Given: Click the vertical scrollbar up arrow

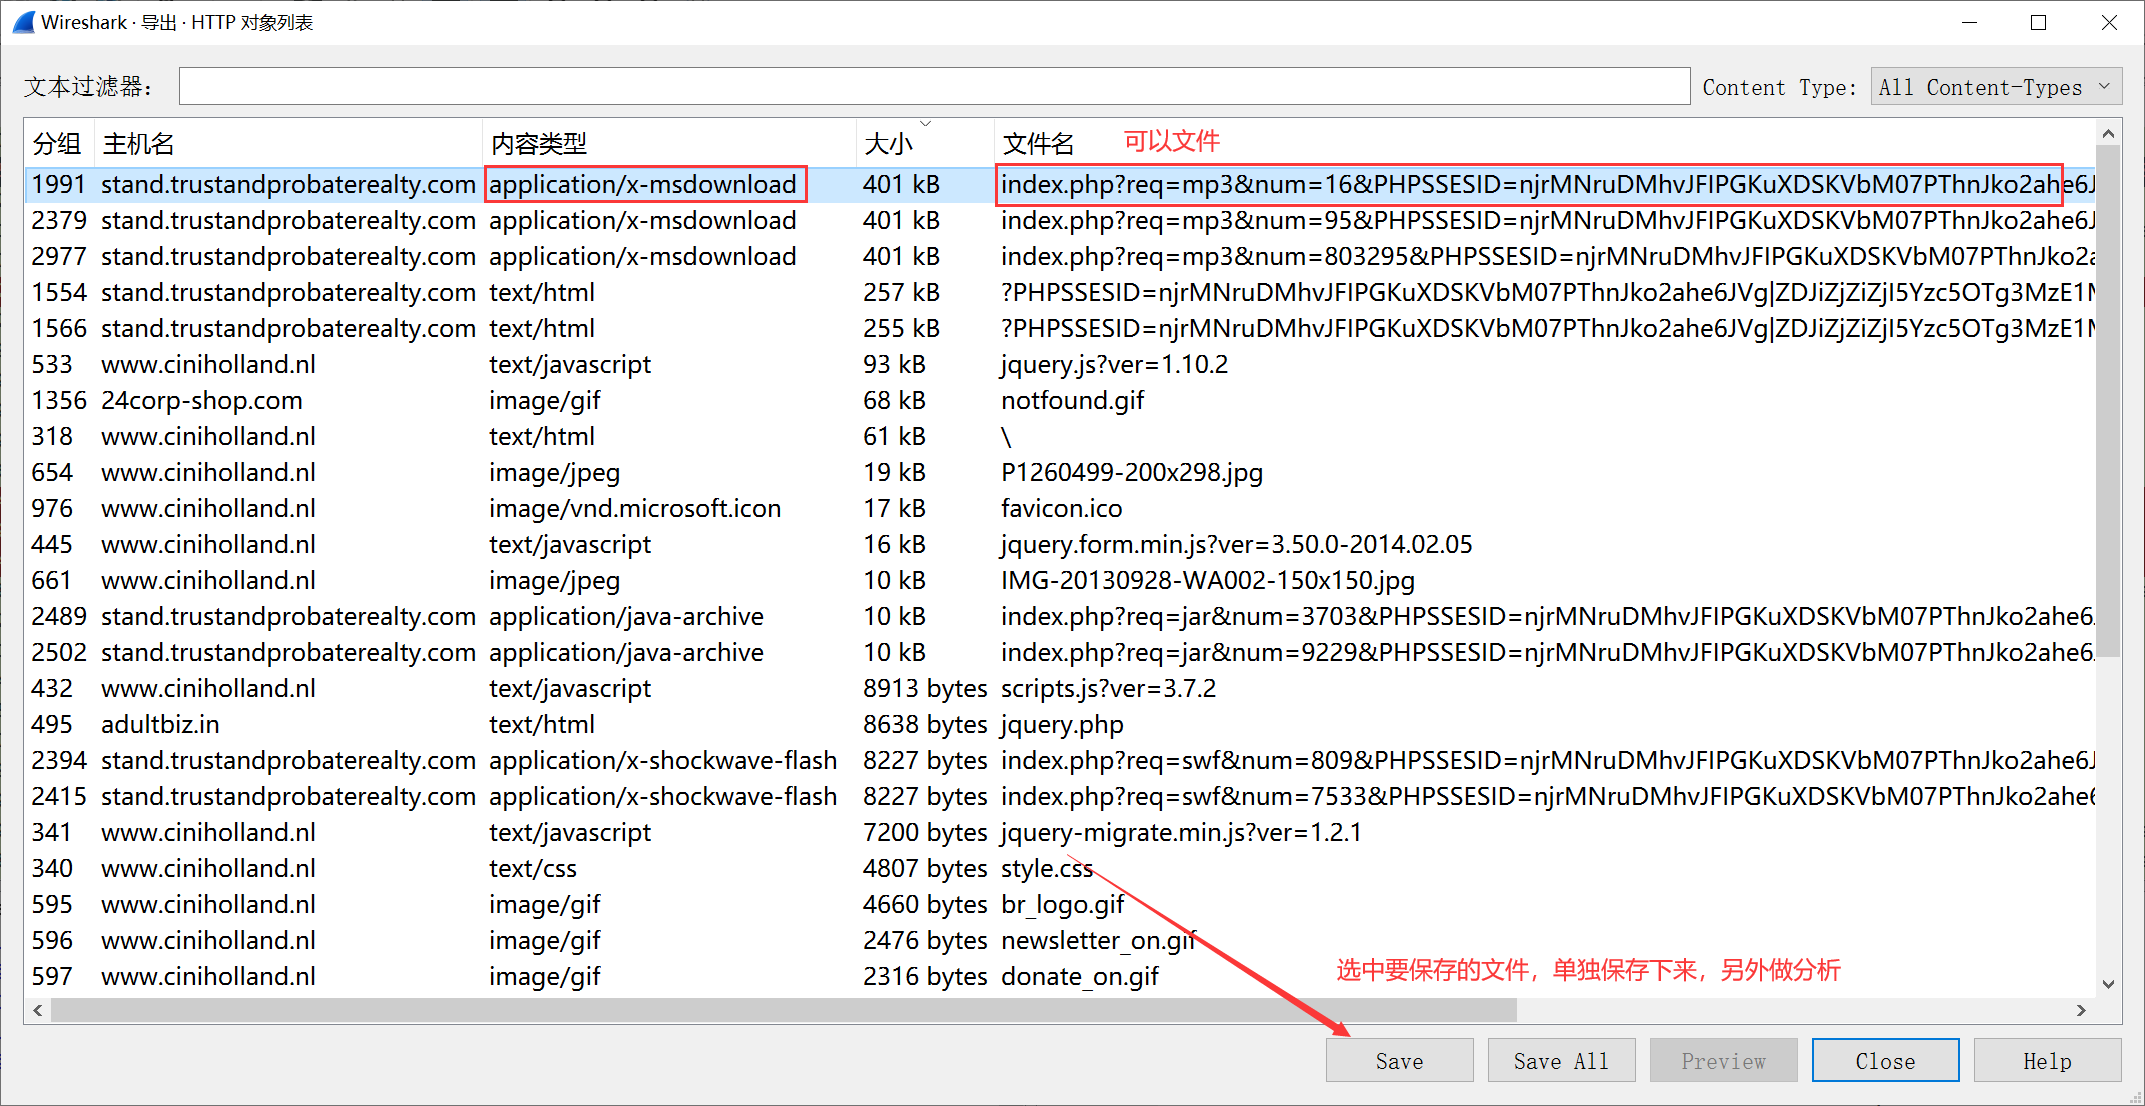Looking at the screenshot, I should point(2108,133).
